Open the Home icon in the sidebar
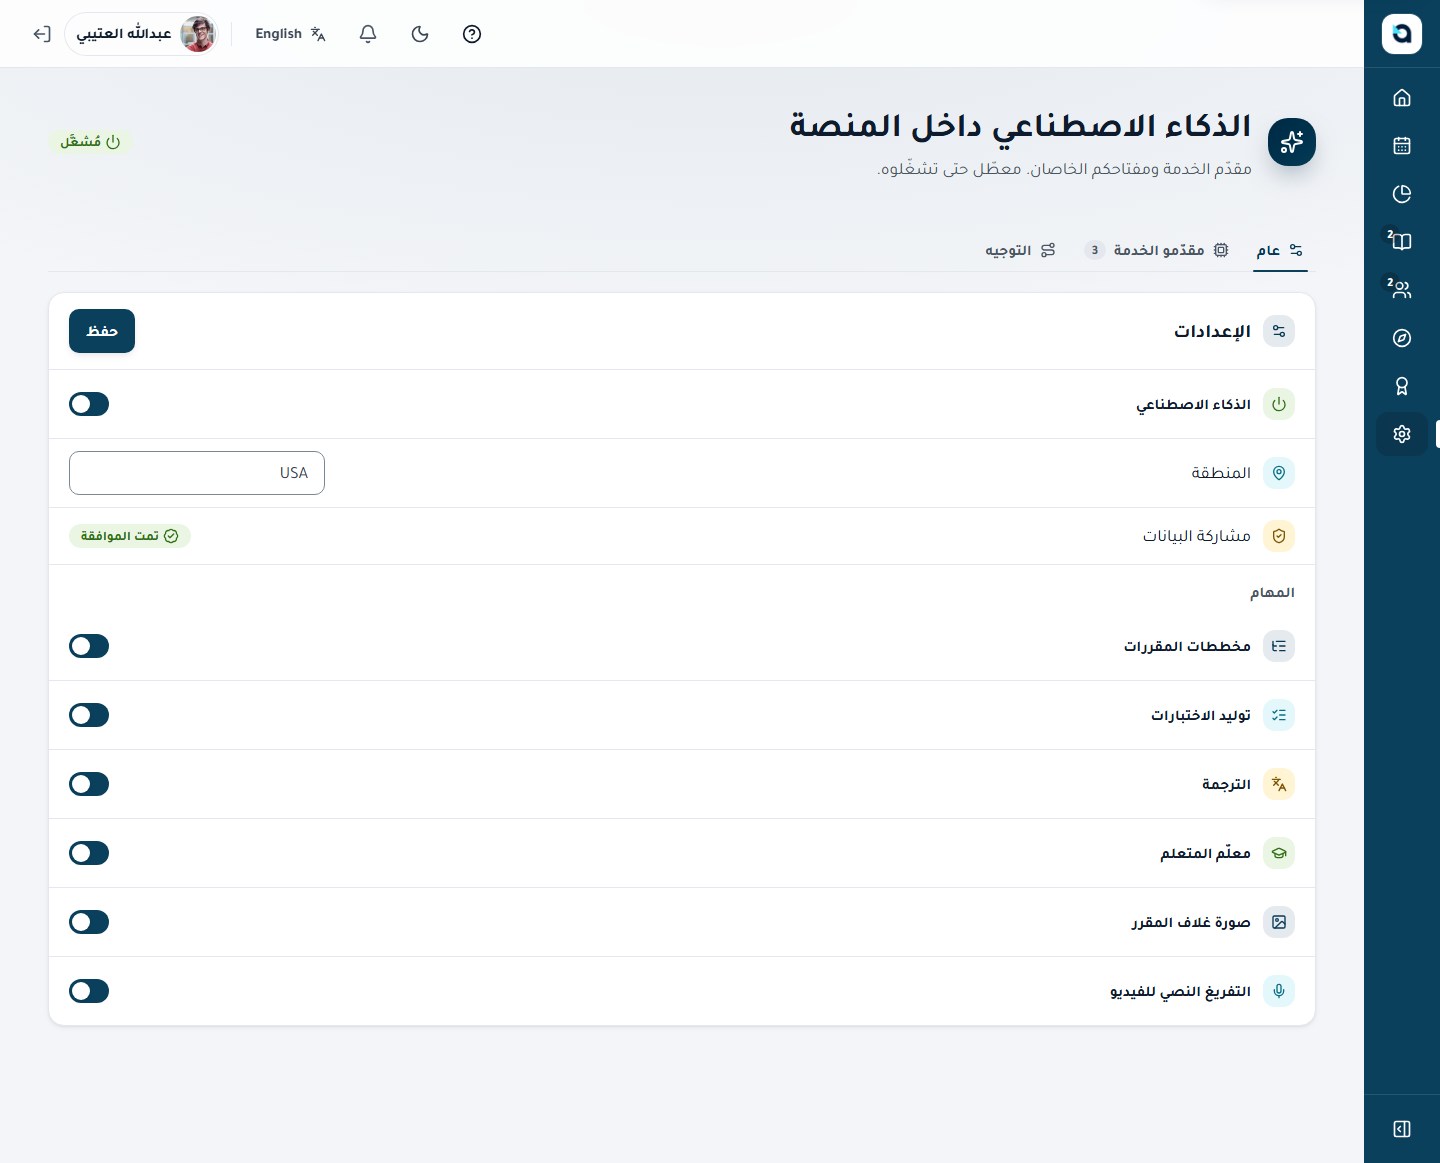 1402,98
